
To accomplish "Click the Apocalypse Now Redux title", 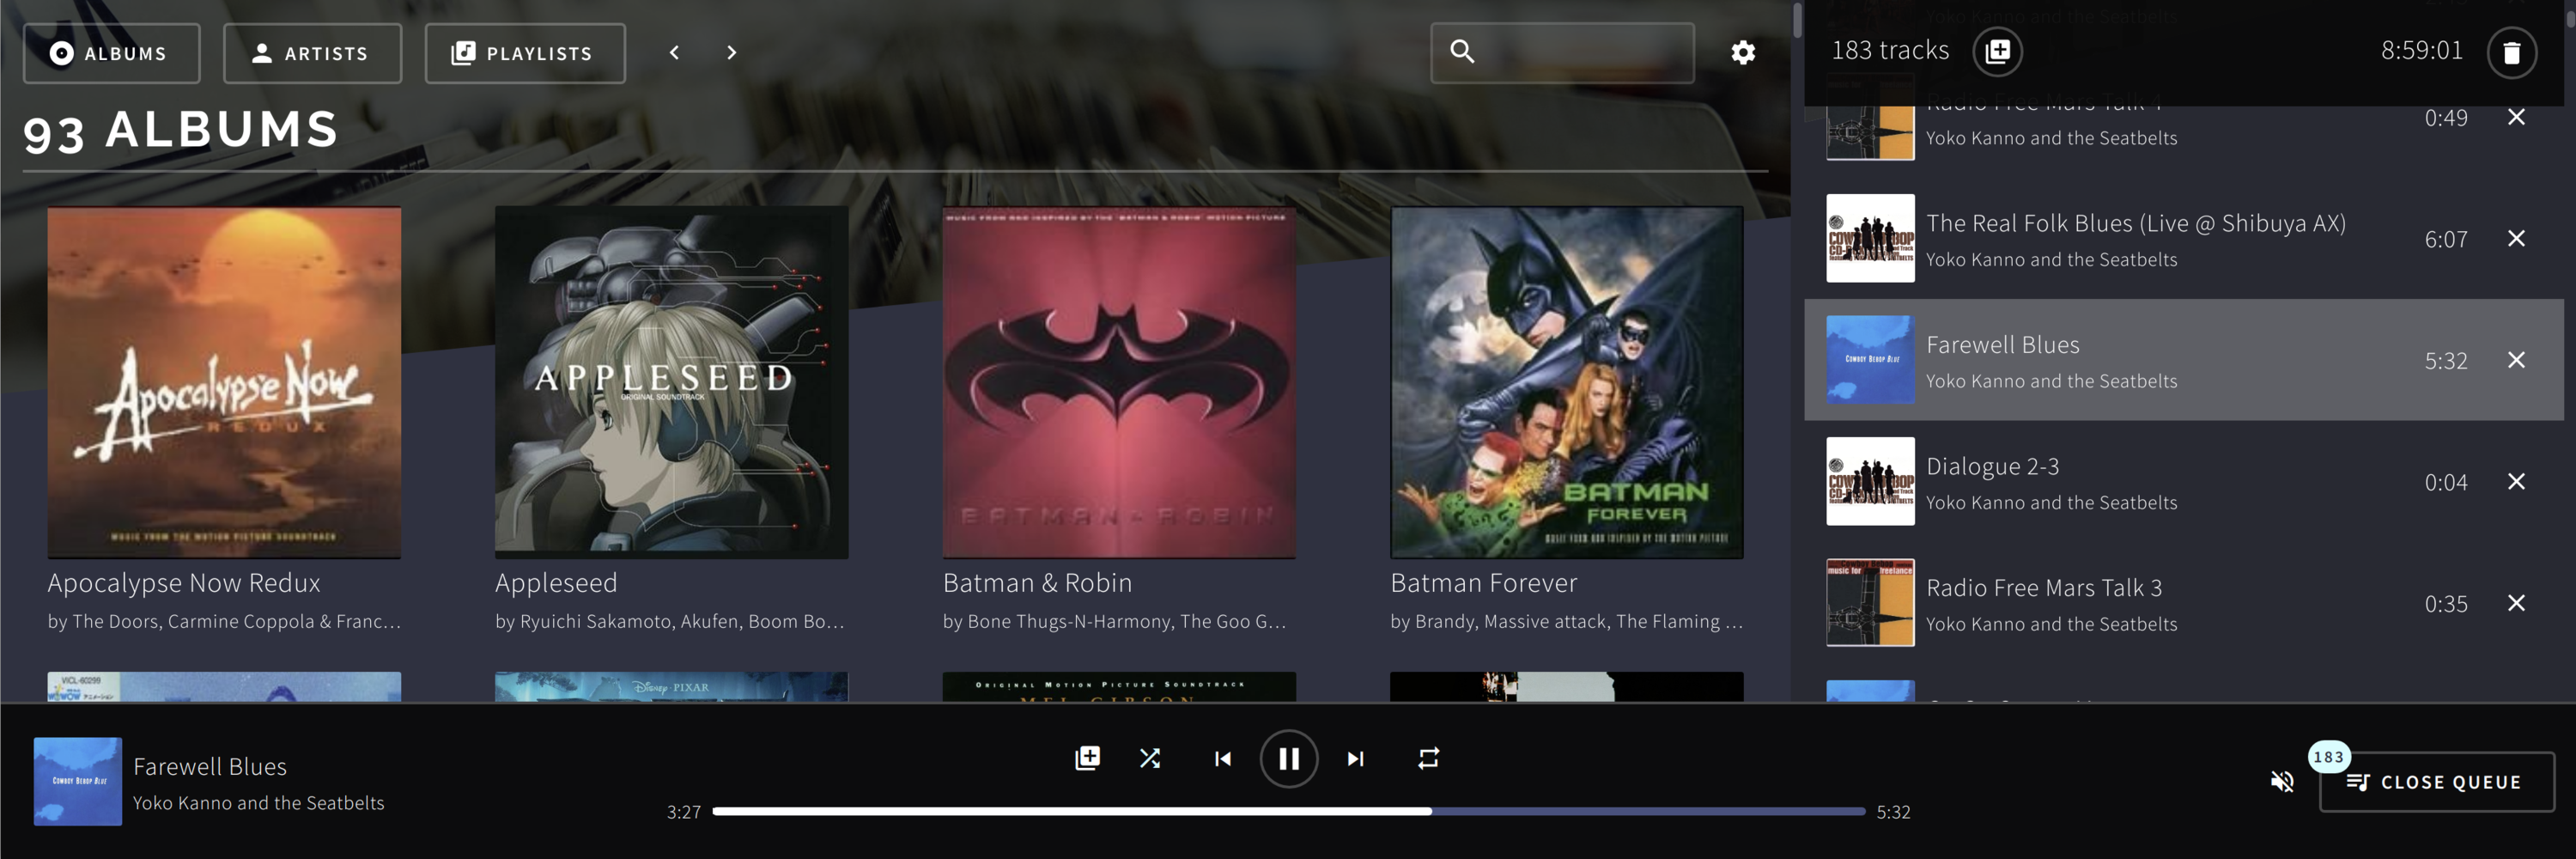I will pyautogui.click(x=184, y=583).
